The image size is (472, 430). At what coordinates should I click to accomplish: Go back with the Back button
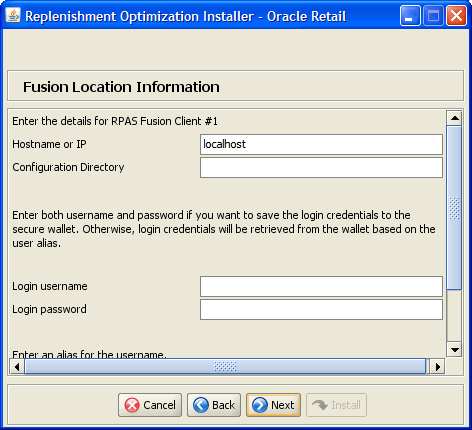214,405
